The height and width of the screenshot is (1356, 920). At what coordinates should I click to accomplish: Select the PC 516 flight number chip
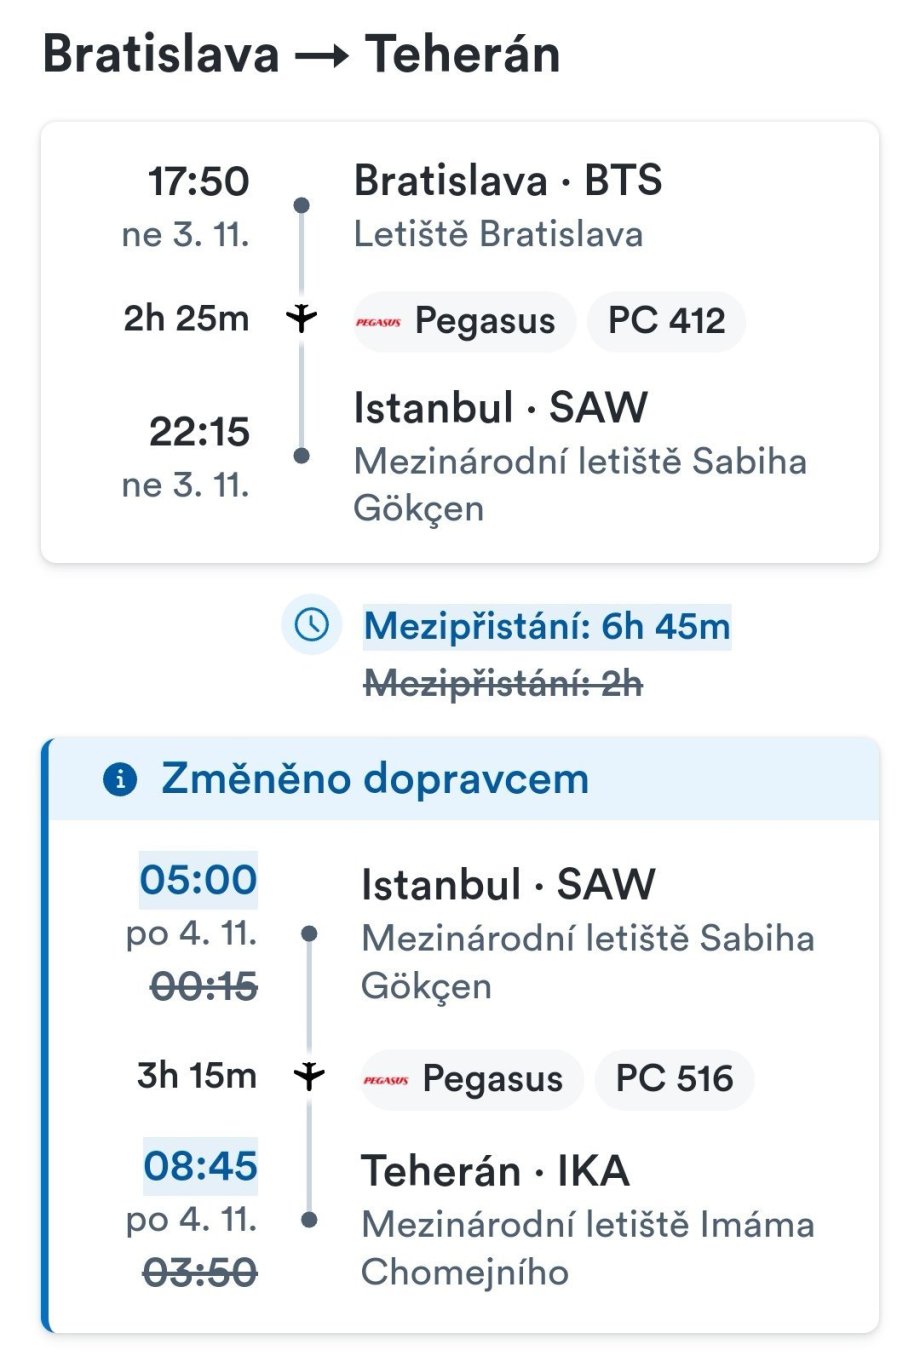pos(674,1080)
